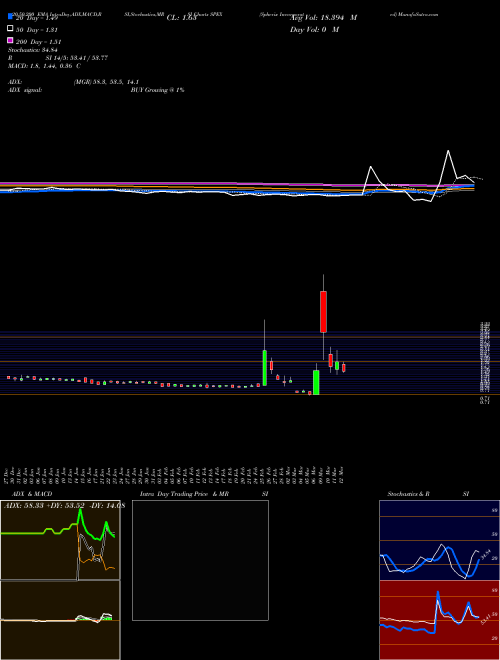Image resolution: width=500 pixels, height=660 pixels.
Task: Click the blue RSI spike in the red panel
Action: (x=438, y=594)
